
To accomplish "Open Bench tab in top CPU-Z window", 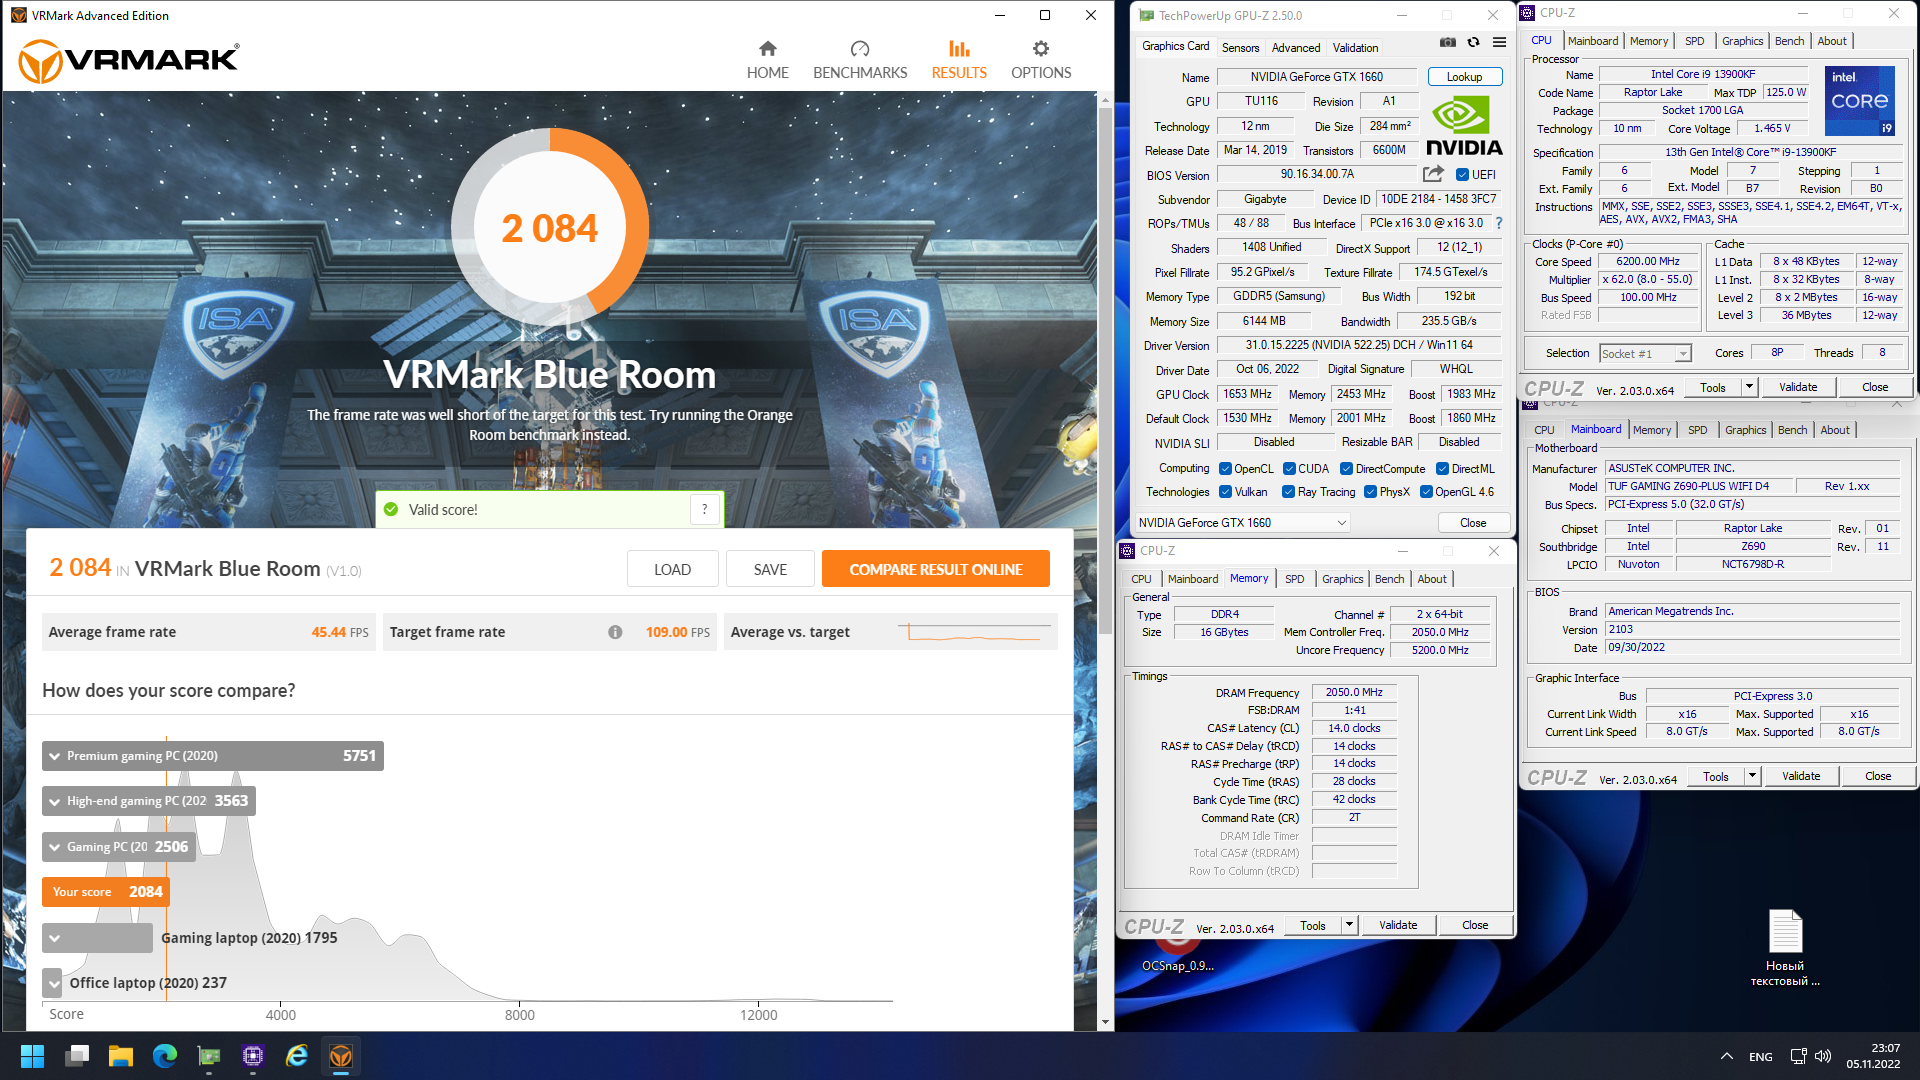I will (1789, 41).
